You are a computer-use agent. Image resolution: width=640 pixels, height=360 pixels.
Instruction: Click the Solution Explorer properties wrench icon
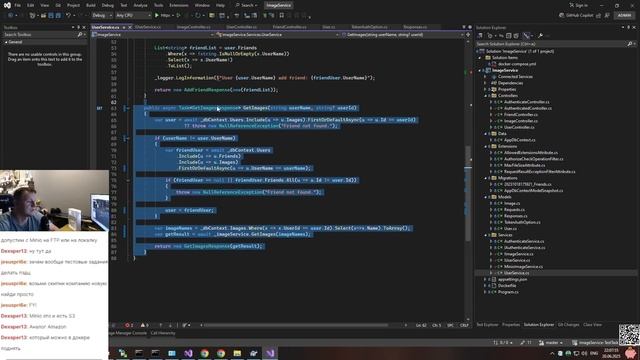pos(540,36)
